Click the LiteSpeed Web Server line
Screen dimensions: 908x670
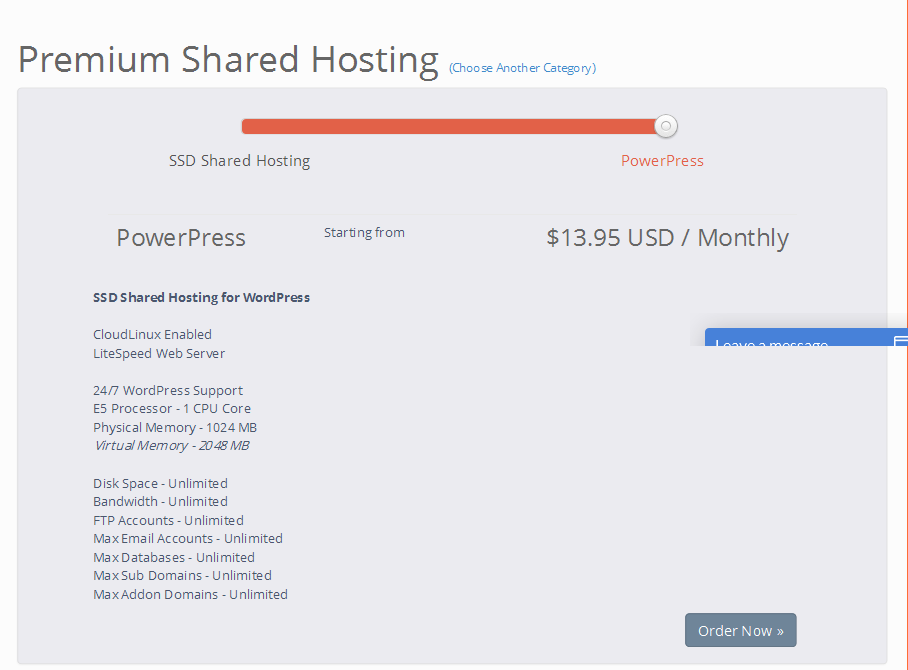[159, 353]
